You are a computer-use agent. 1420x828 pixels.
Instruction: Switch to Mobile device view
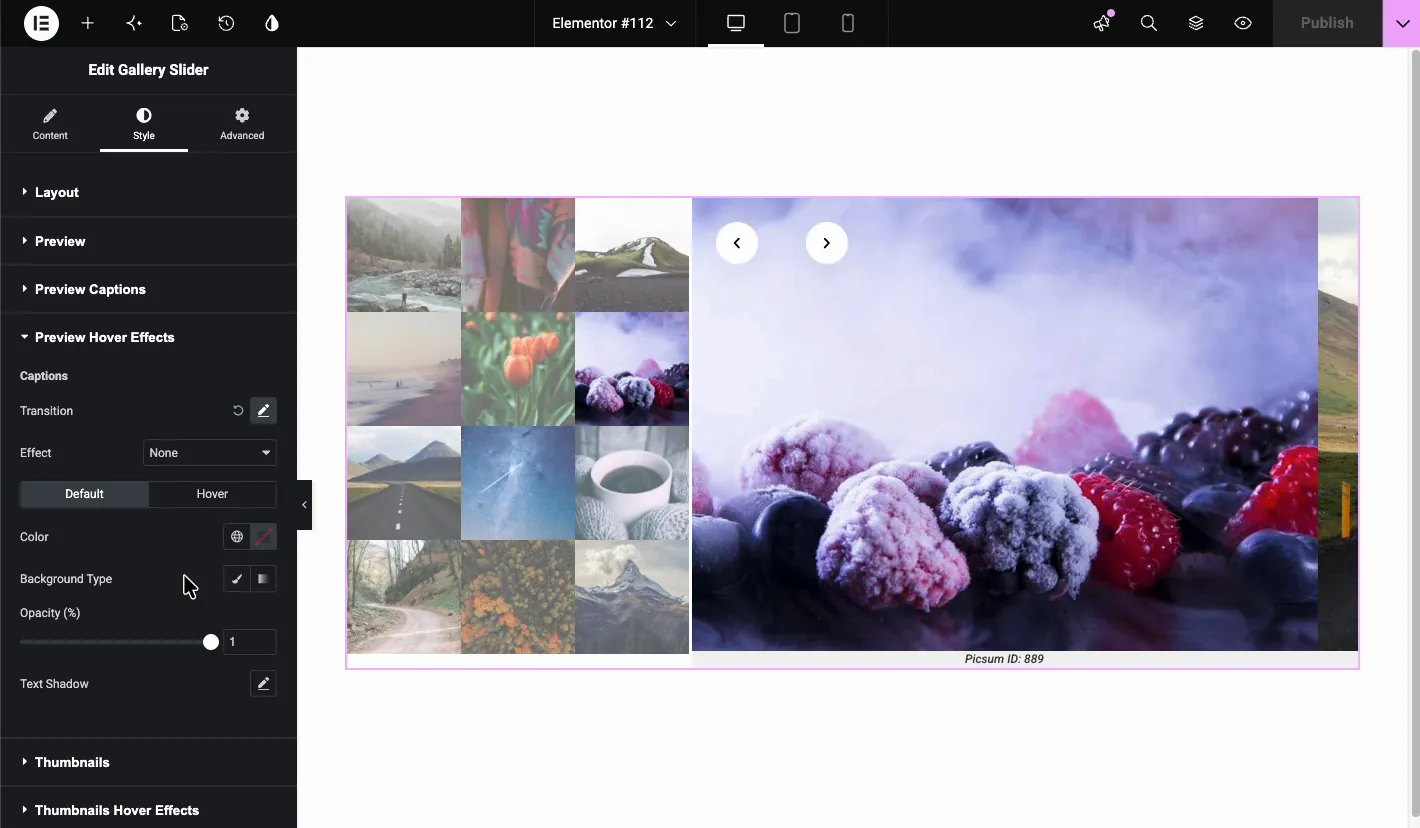[x=848, y=23]
